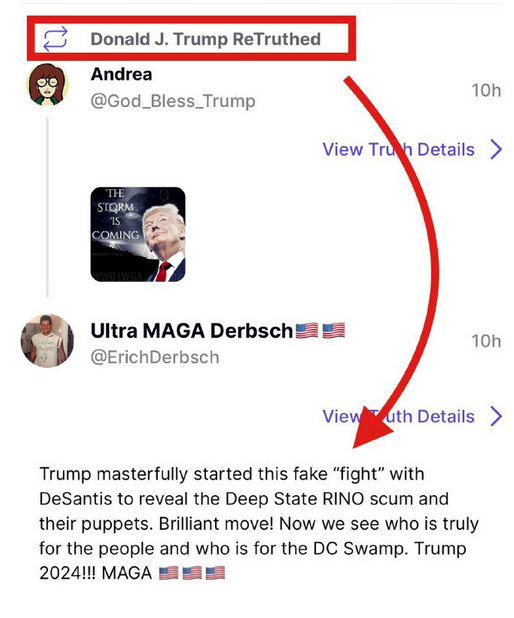Open The Storm Is Coming image thumbnail
The image size is (514, 618).
(x=138, y=234)
